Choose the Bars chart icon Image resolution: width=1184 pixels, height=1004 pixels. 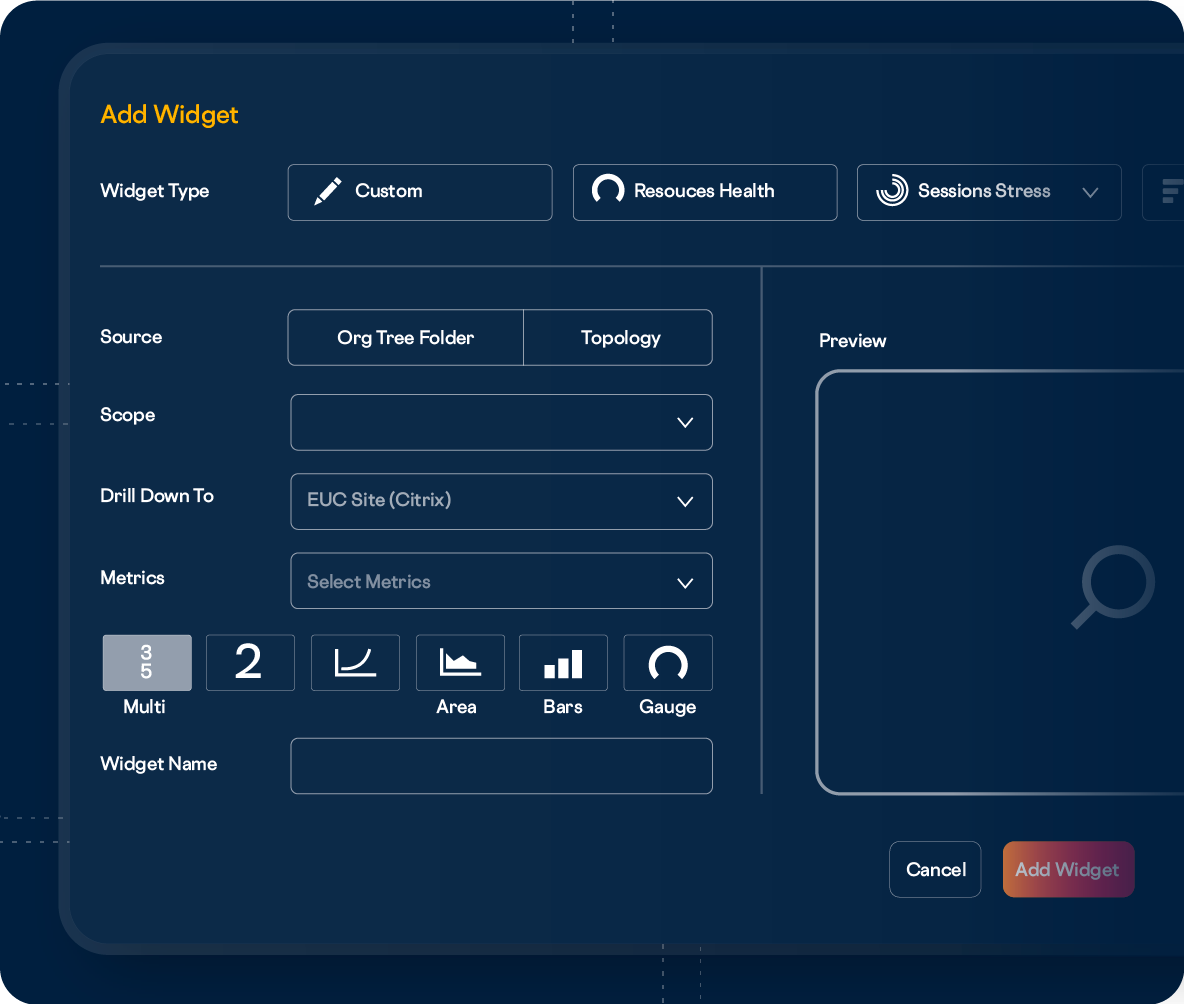click(x=563, y=663)
